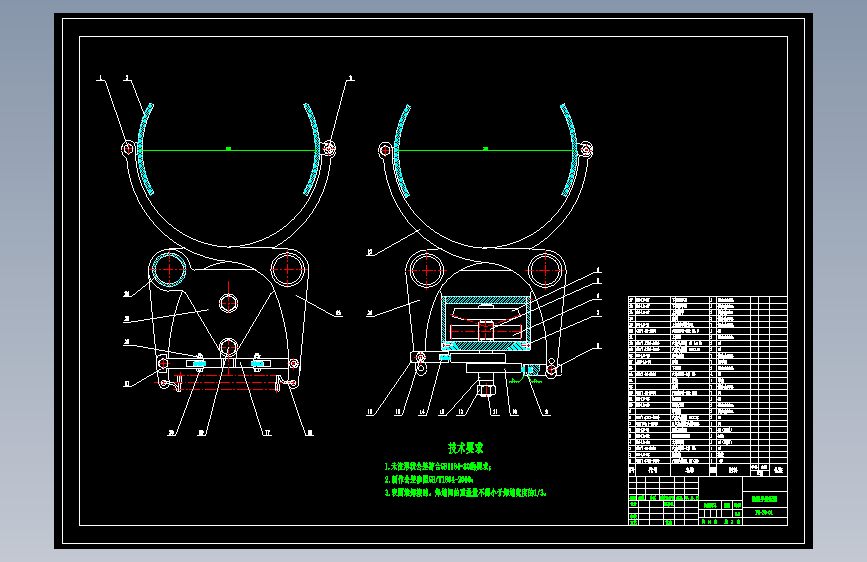Select the cyan hatched housing in right view
Image resolution: width=867 pixels, height=562 pixels.
coord(486,324)
